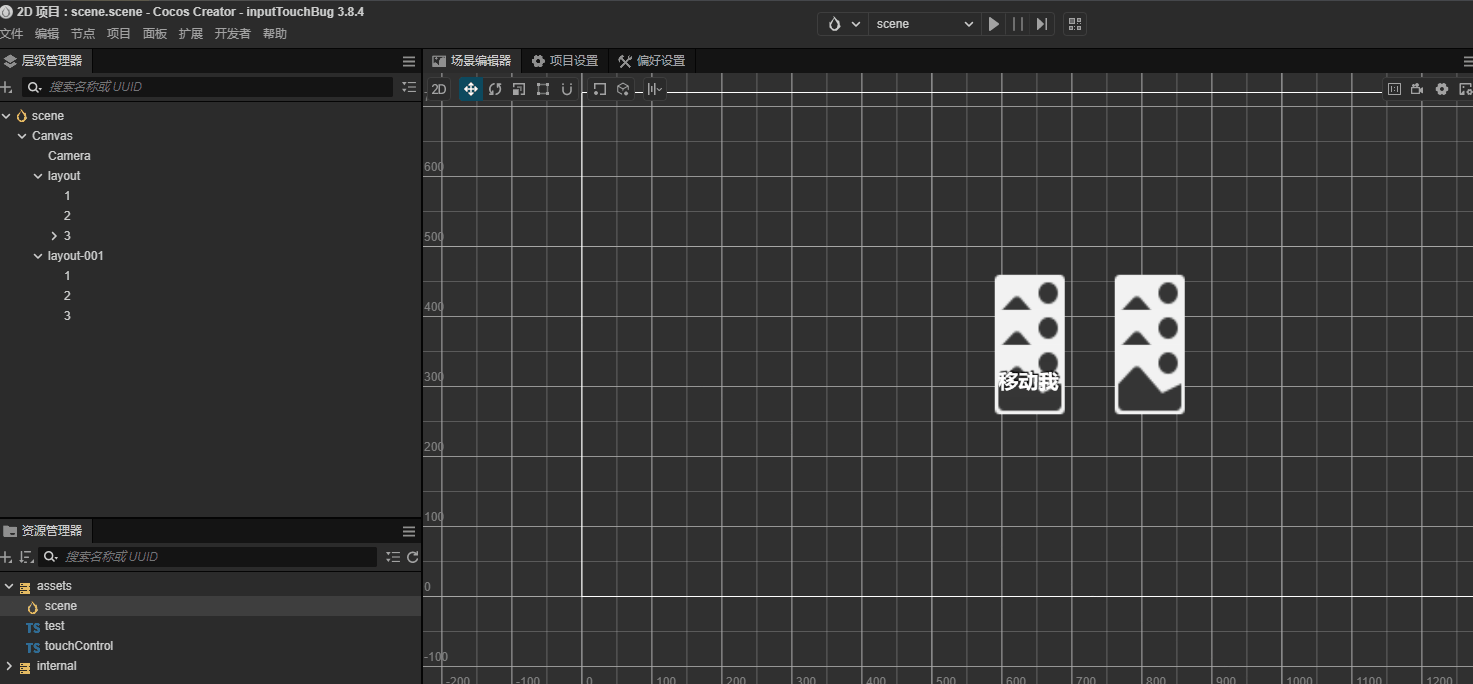This screenshot has width=1473, height=684.
Task: Switch to the 项目设置 tab
Action: [x=565, y=61]
